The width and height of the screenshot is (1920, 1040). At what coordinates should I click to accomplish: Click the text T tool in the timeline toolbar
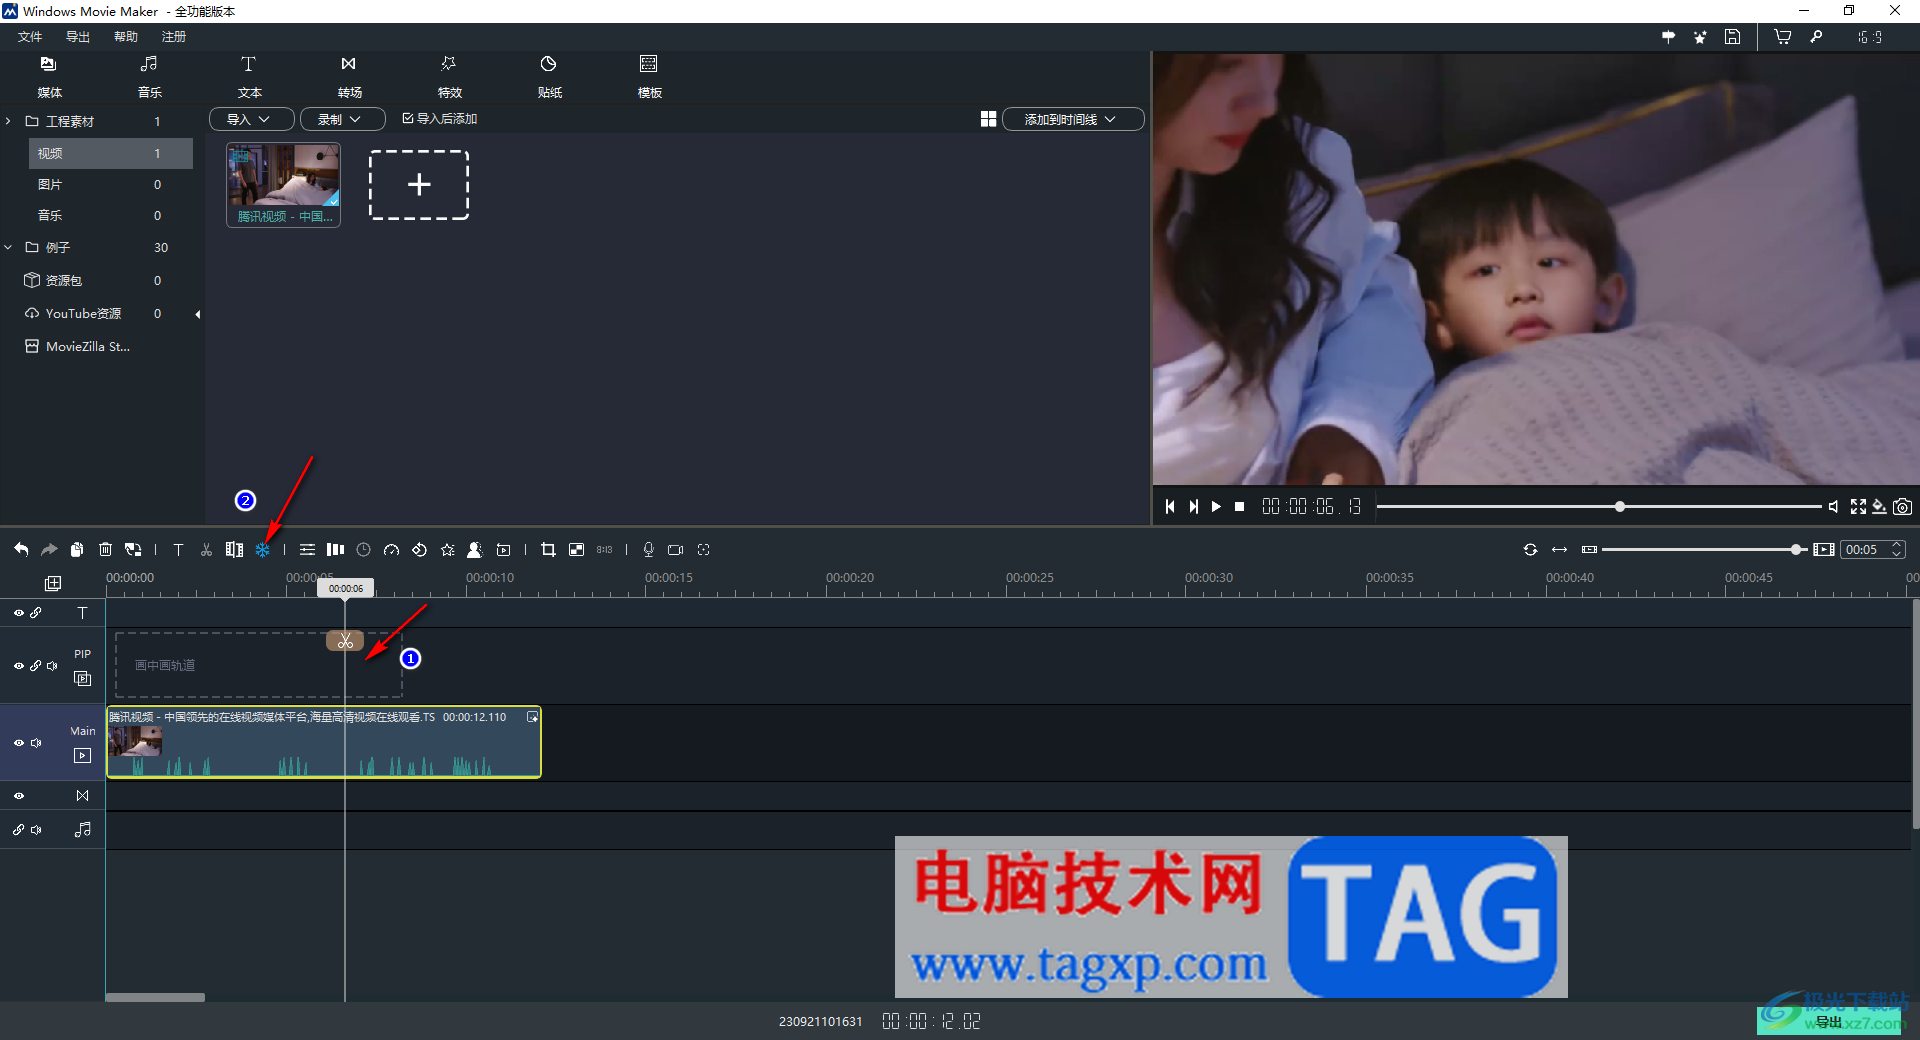(178, 549)
